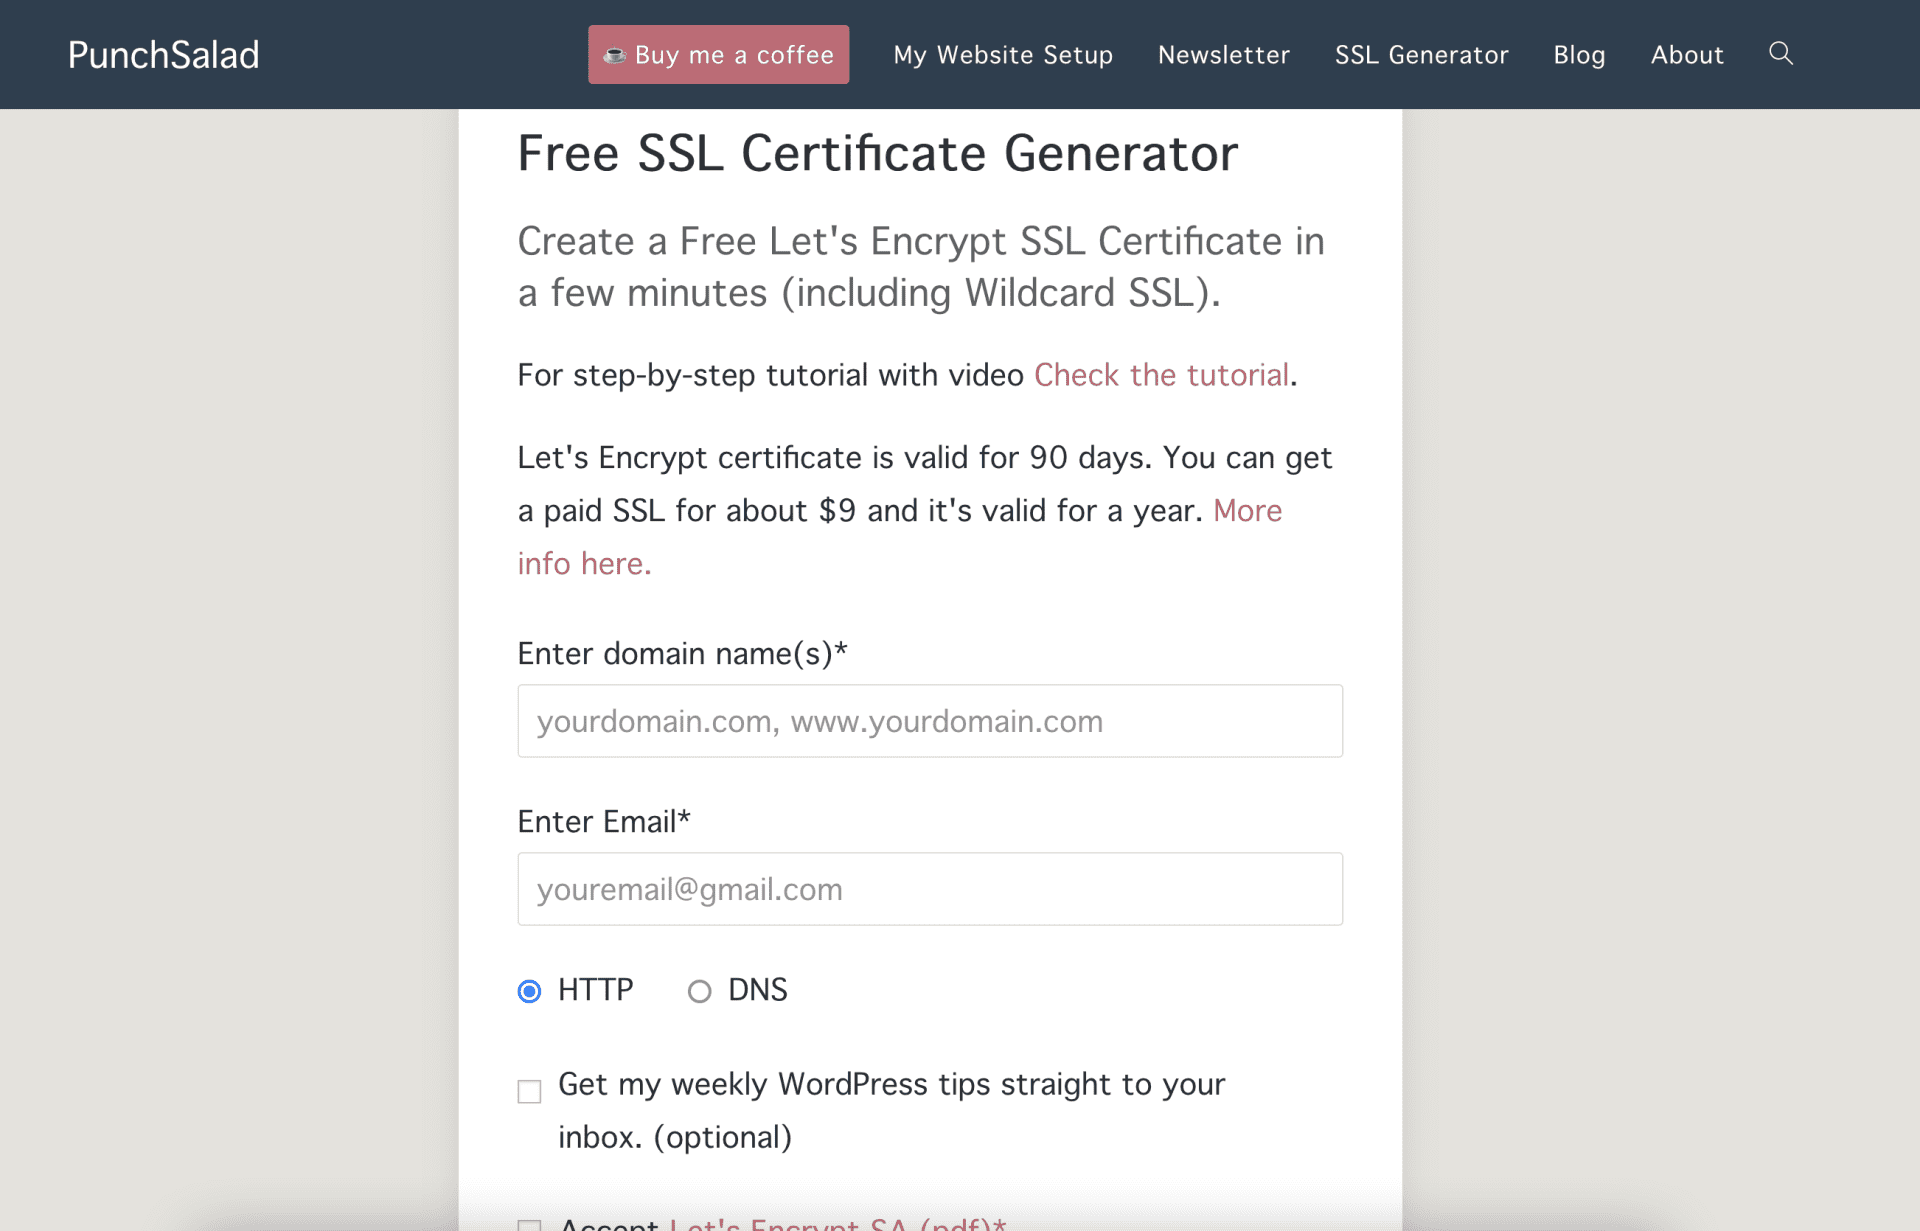Click the 'Enter domain name(s)*' label
Image resolution: width=1920 pixels, height=1231 pixels.
point(682,653)
